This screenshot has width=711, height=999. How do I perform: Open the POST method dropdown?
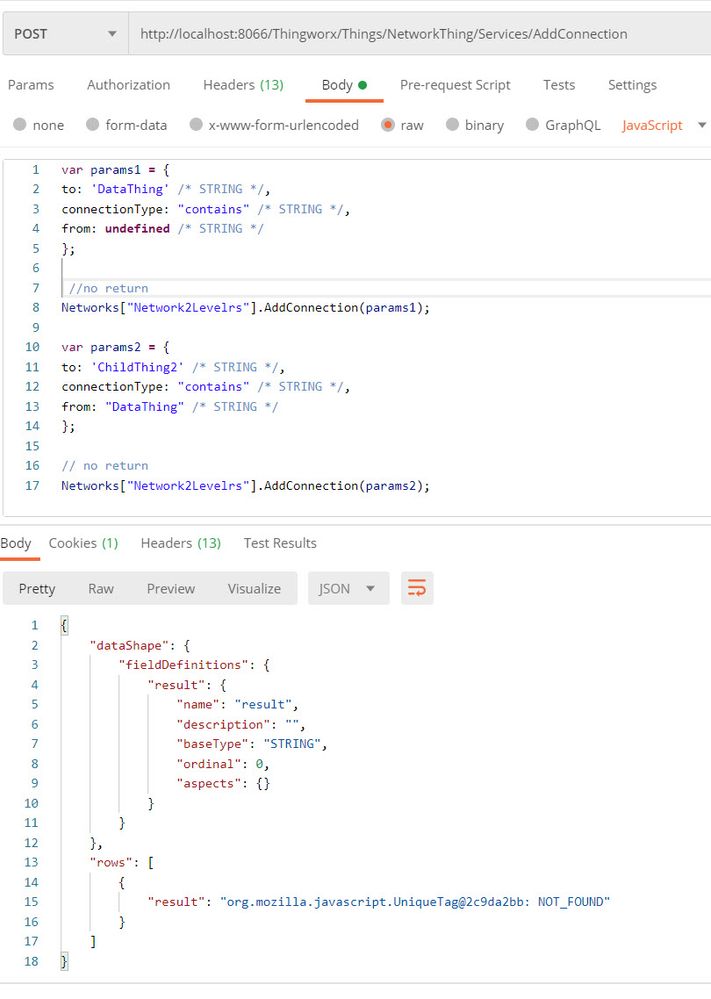[64, 34]
